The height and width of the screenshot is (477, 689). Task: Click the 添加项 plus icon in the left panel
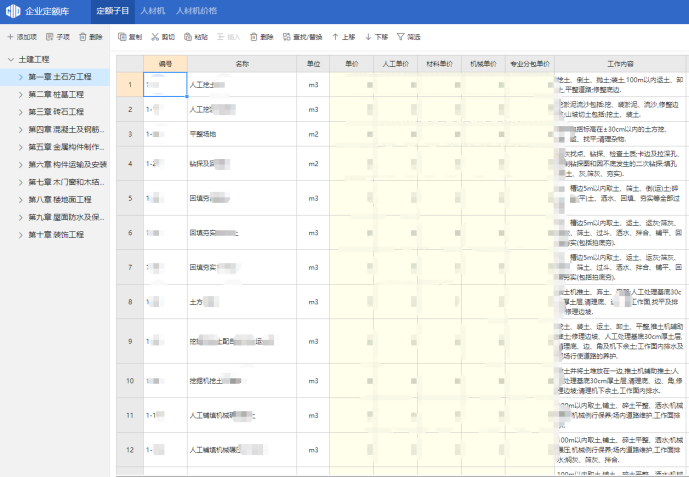pos(10,37)
